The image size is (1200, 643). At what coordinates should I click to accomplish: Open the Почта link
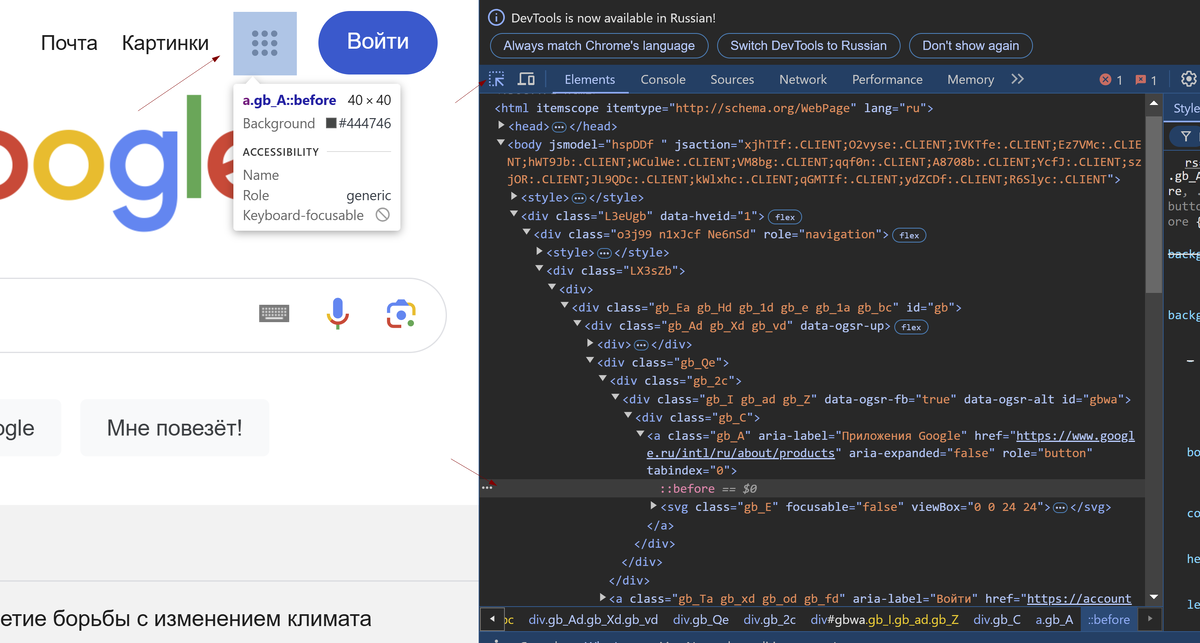pyautogui.click(x=69, y=43)
